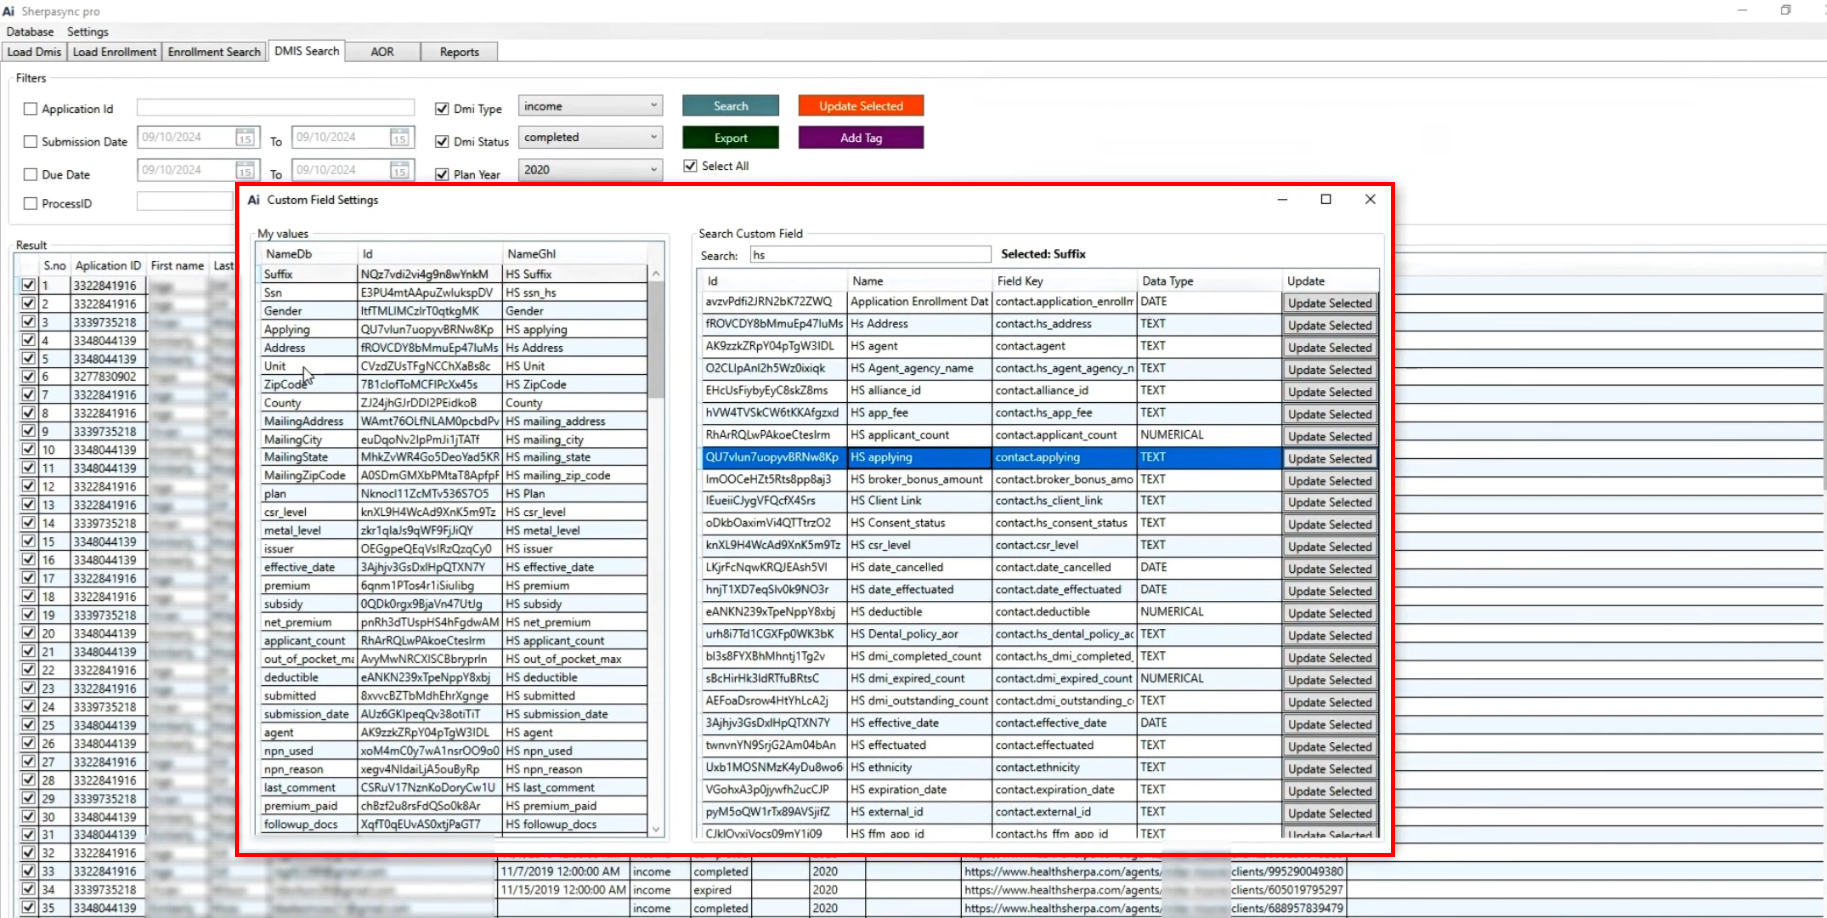Click Update Selected for HS applying row
This screenshot has width=1827, height=918.
[x=1329, y=458]
